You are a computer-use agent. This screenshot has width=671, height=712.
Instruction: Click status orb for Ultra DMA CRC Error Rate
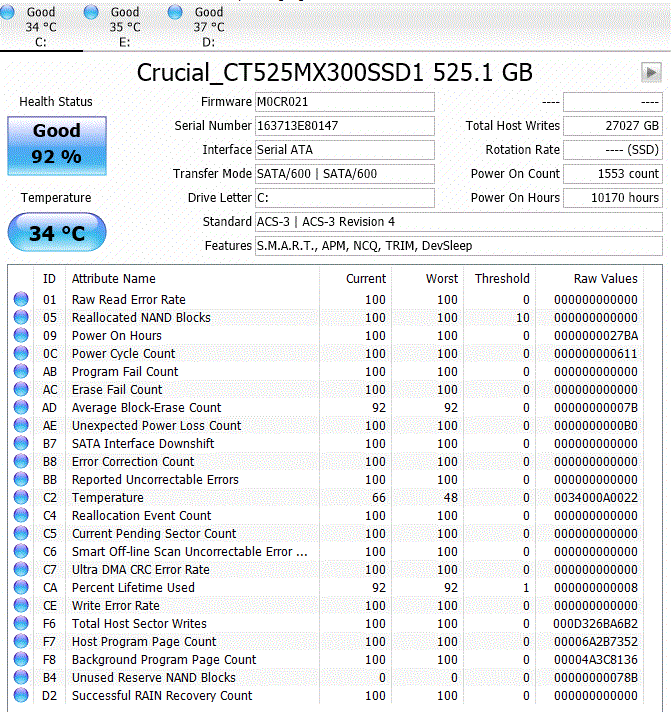pos(21,569)
